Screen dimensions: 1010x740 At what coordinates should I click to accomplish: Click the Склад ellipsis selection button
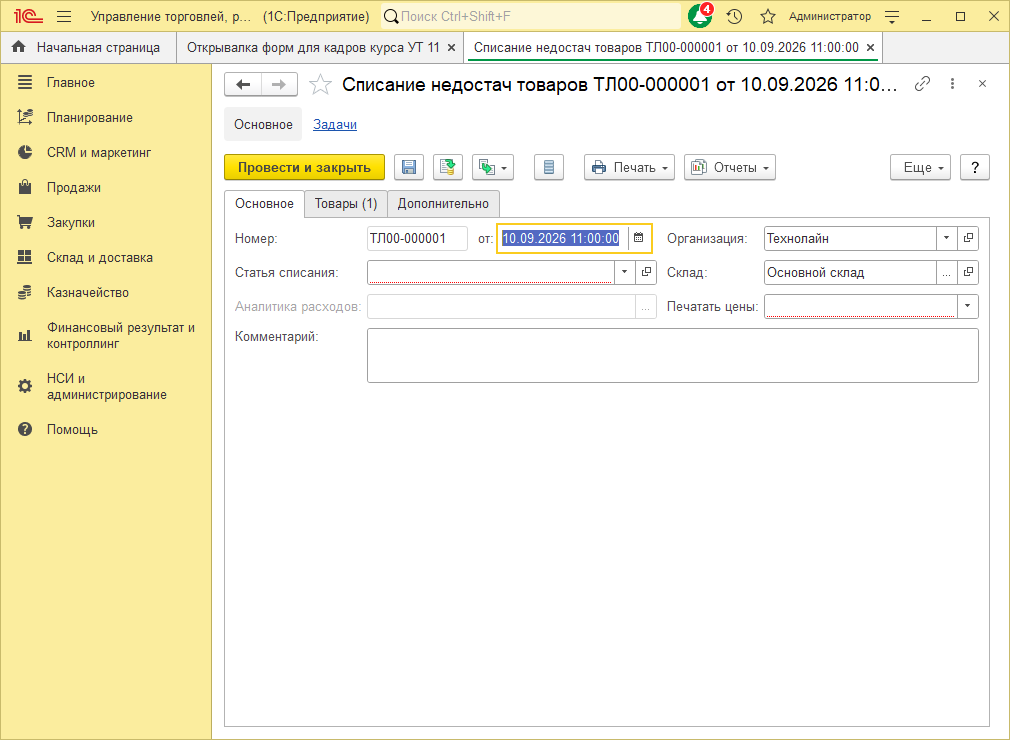946,272
